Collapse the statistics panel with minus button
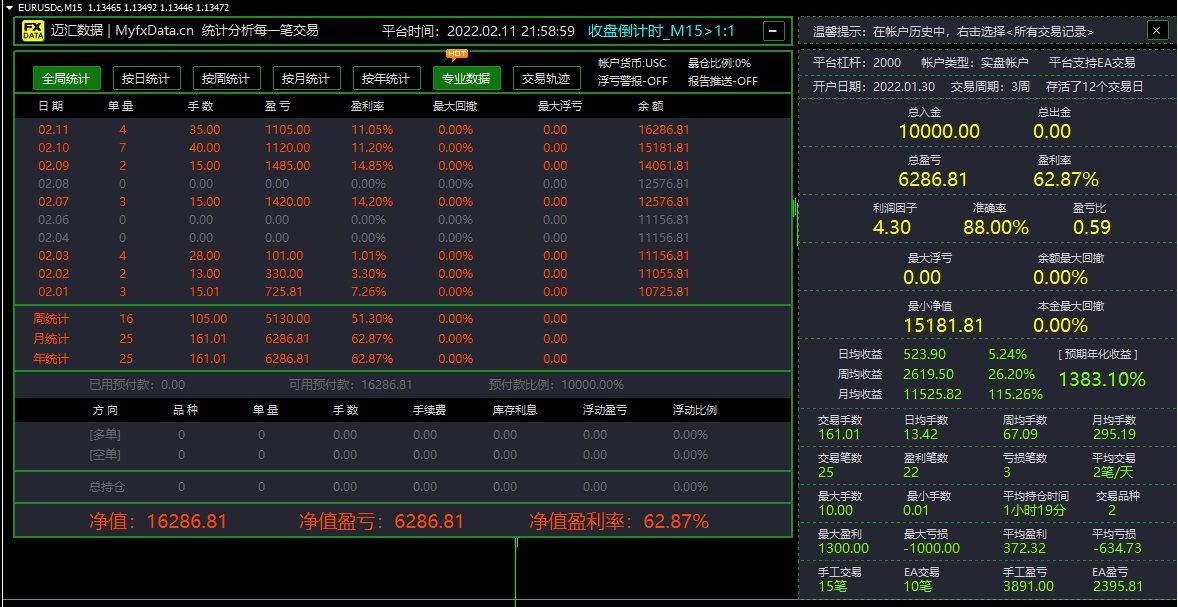The height and width of the screenshot is (607, 1178). click(774, 31)
